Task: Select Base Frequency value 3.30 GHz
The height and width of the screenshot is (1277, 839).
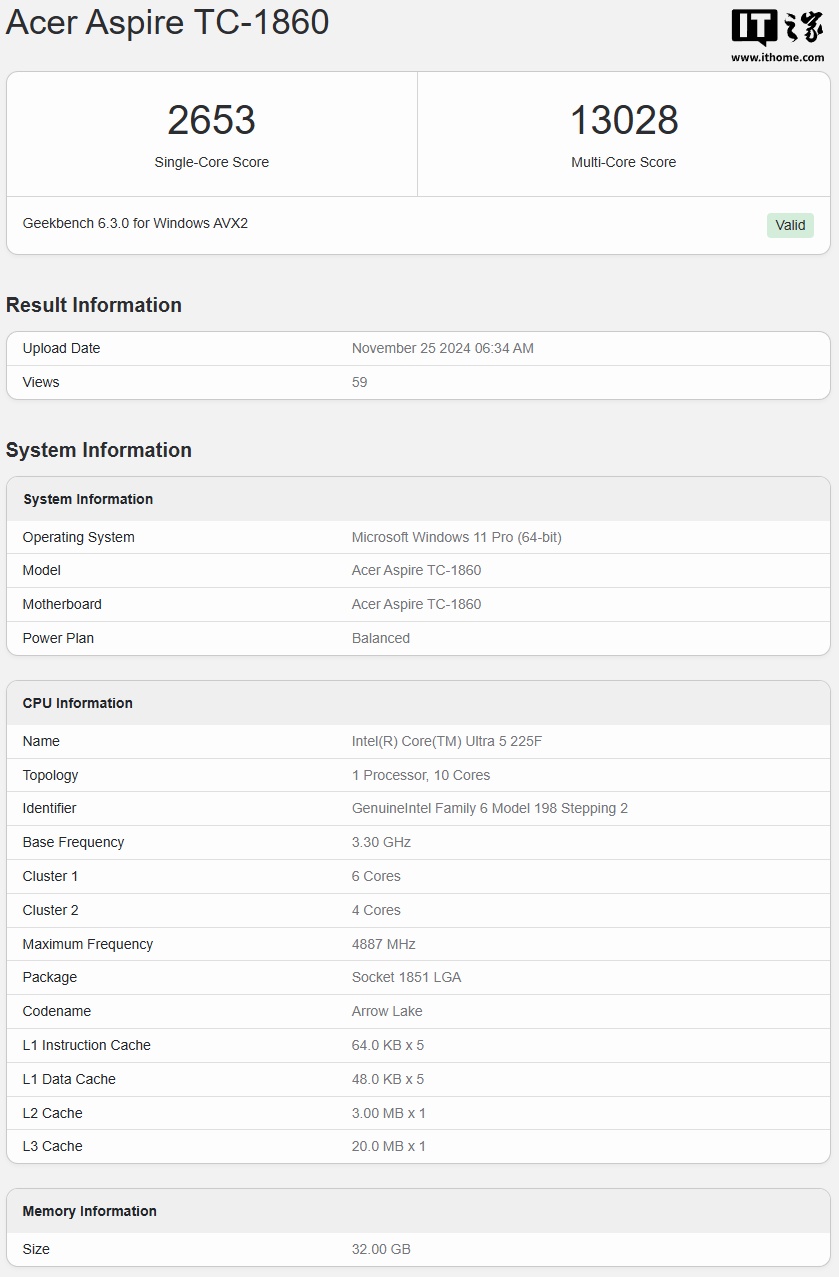Action: (x=381, y=842)
